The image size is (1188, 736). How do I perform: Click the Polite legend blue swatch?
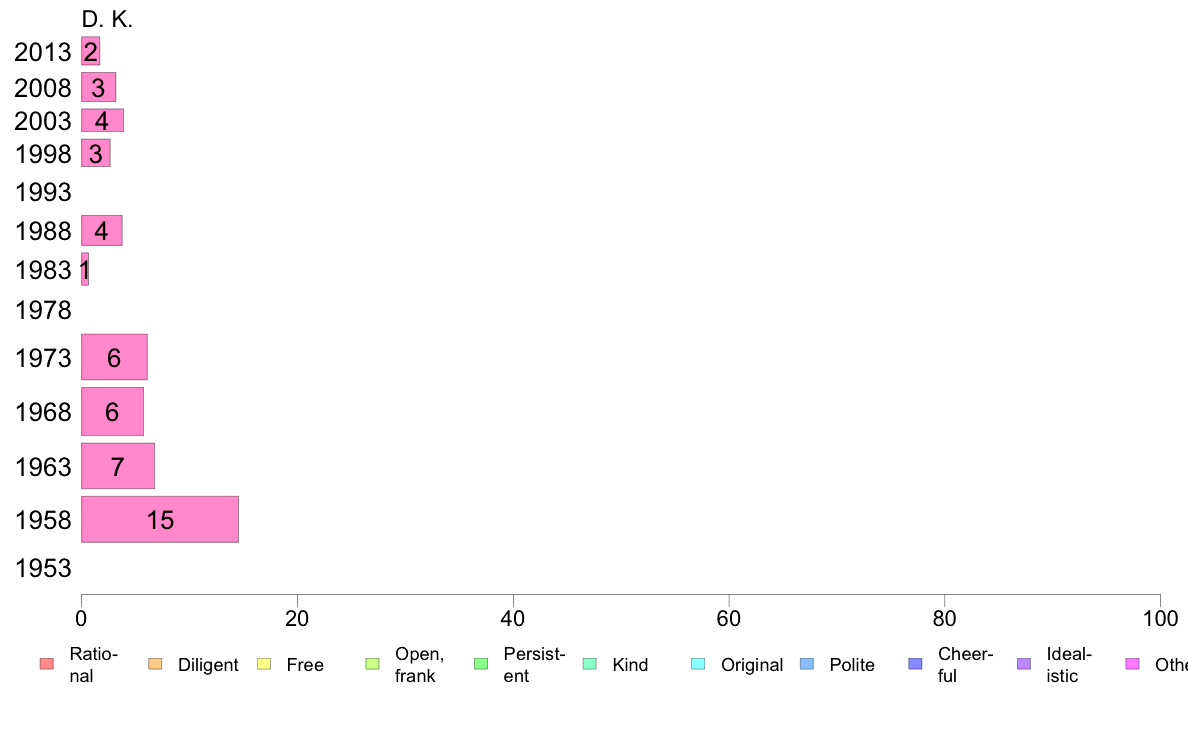(x=807, y=664)
